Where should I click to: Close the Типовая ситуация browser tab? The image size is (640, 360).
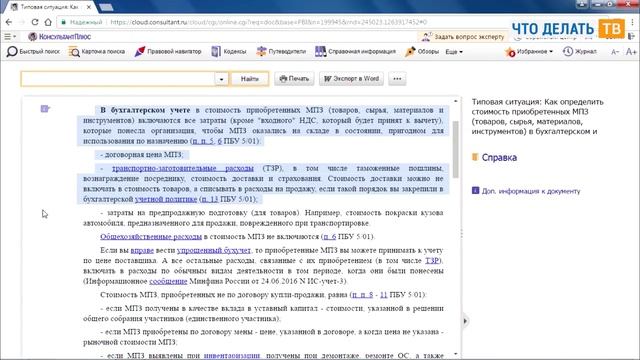pyautogui.click(x=89, y=7)
